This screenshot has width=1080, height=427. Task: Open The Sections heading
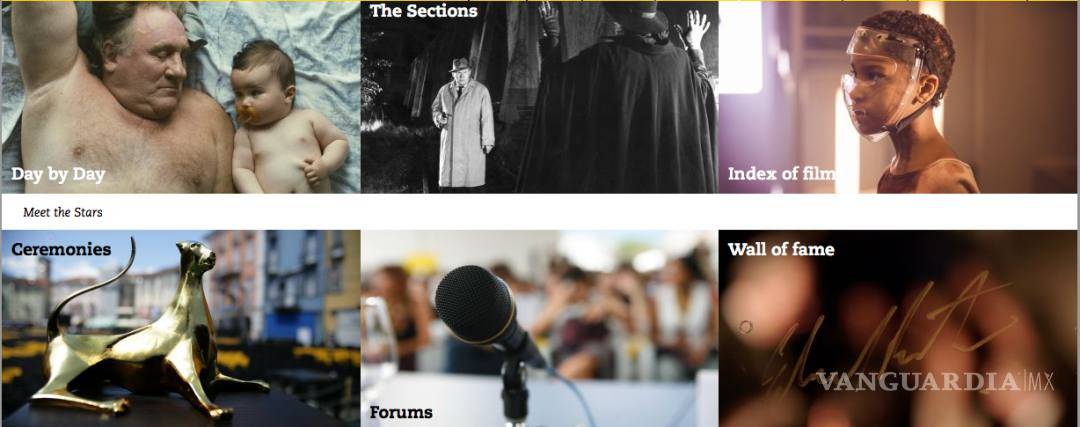click(424, 11)
